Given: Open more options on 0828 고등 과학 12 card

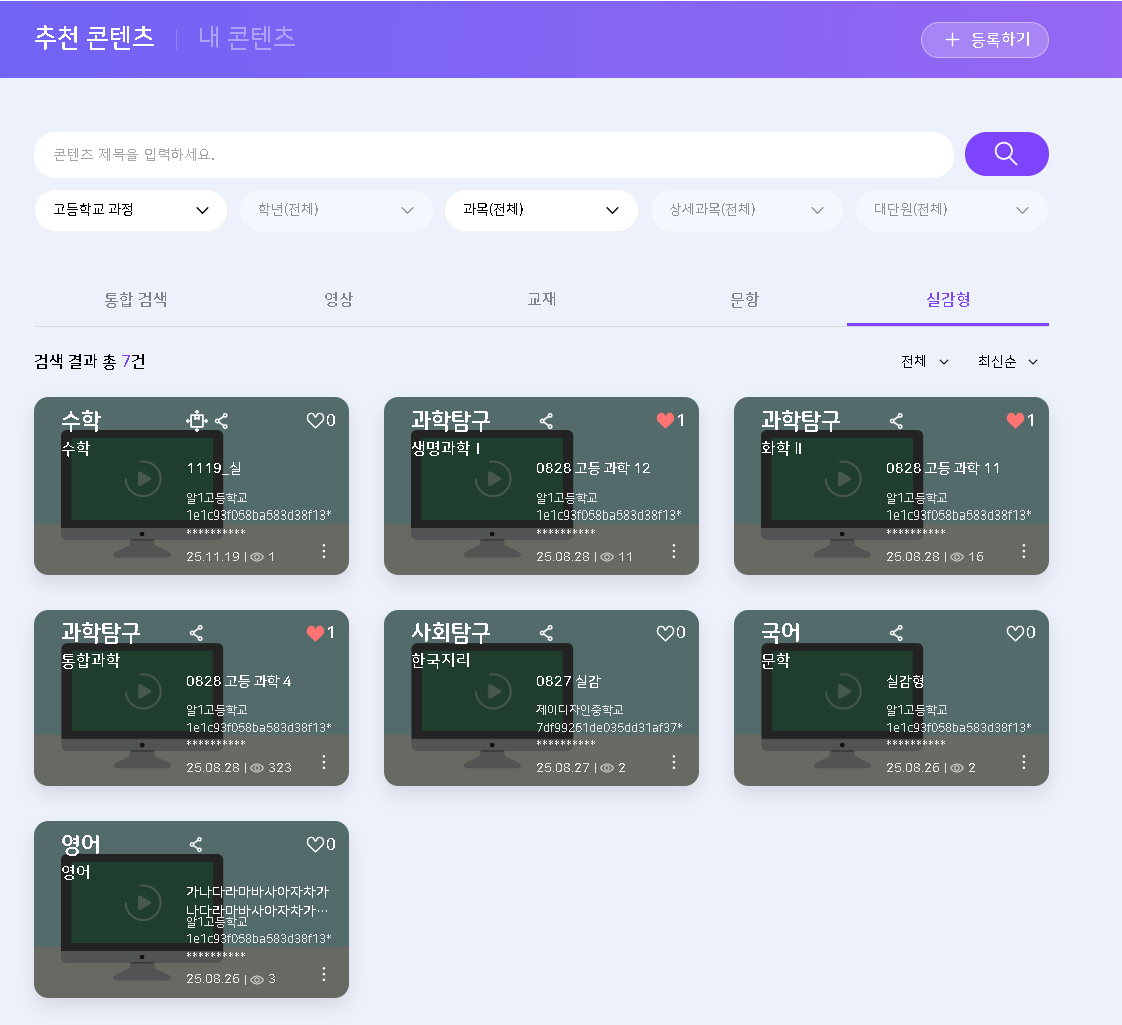Looking at the screenshot, I should [674, 551].
